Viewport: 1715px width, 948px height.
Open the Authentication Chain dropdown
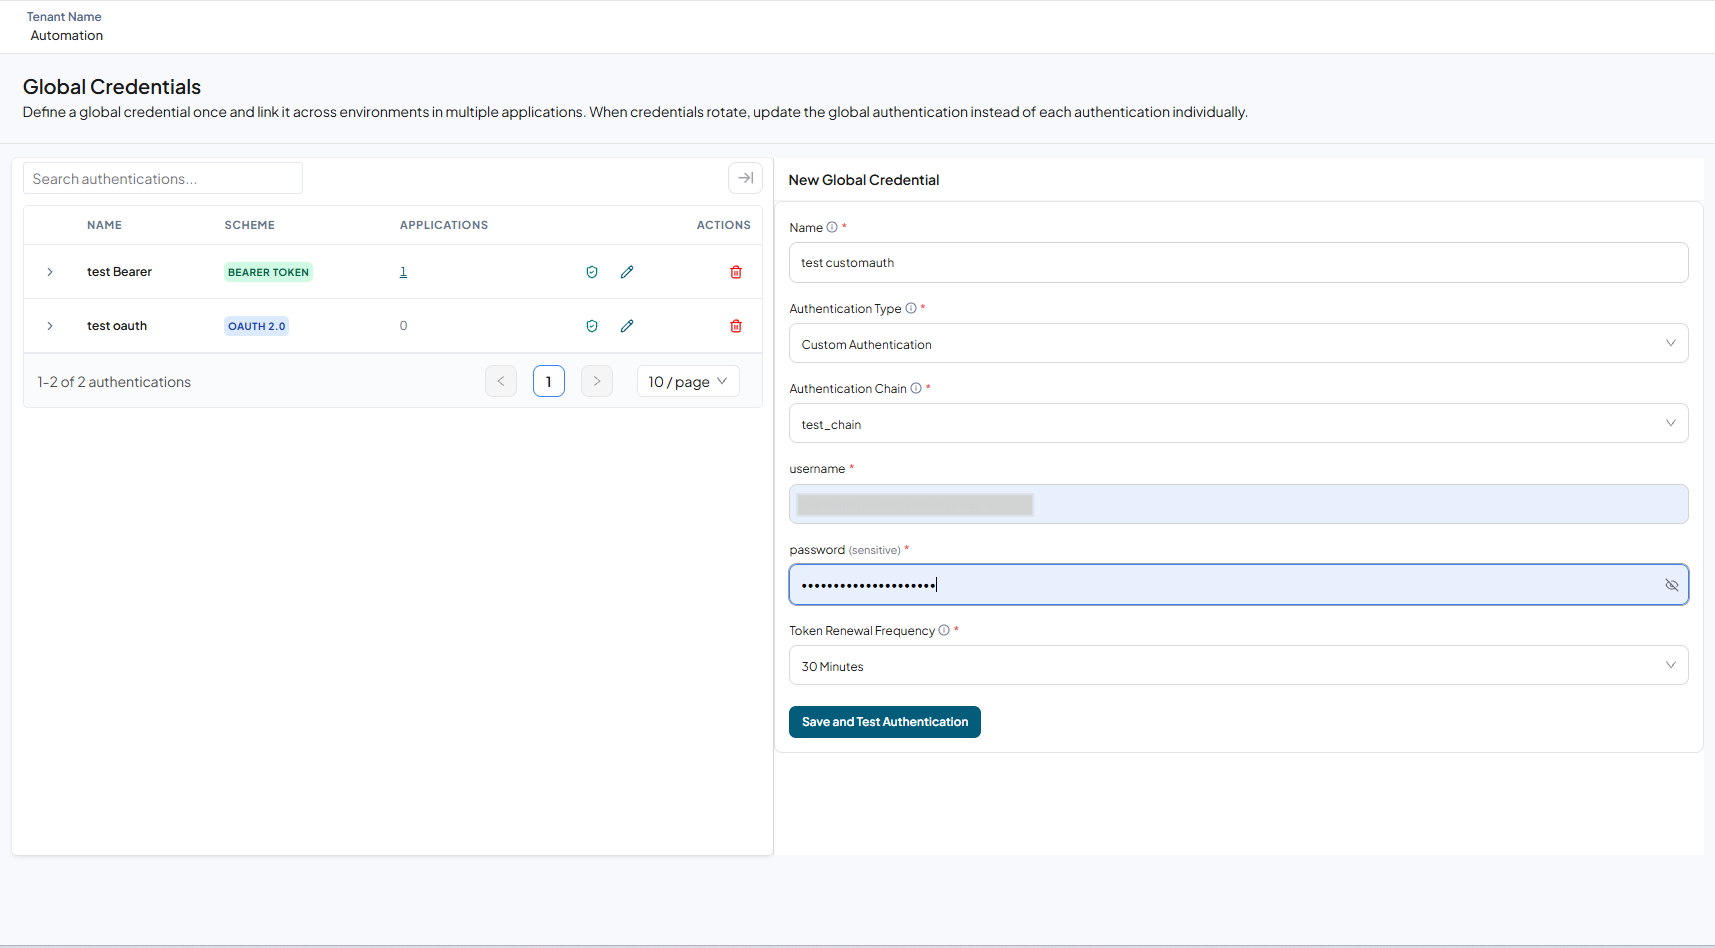tap(1238, 423)
